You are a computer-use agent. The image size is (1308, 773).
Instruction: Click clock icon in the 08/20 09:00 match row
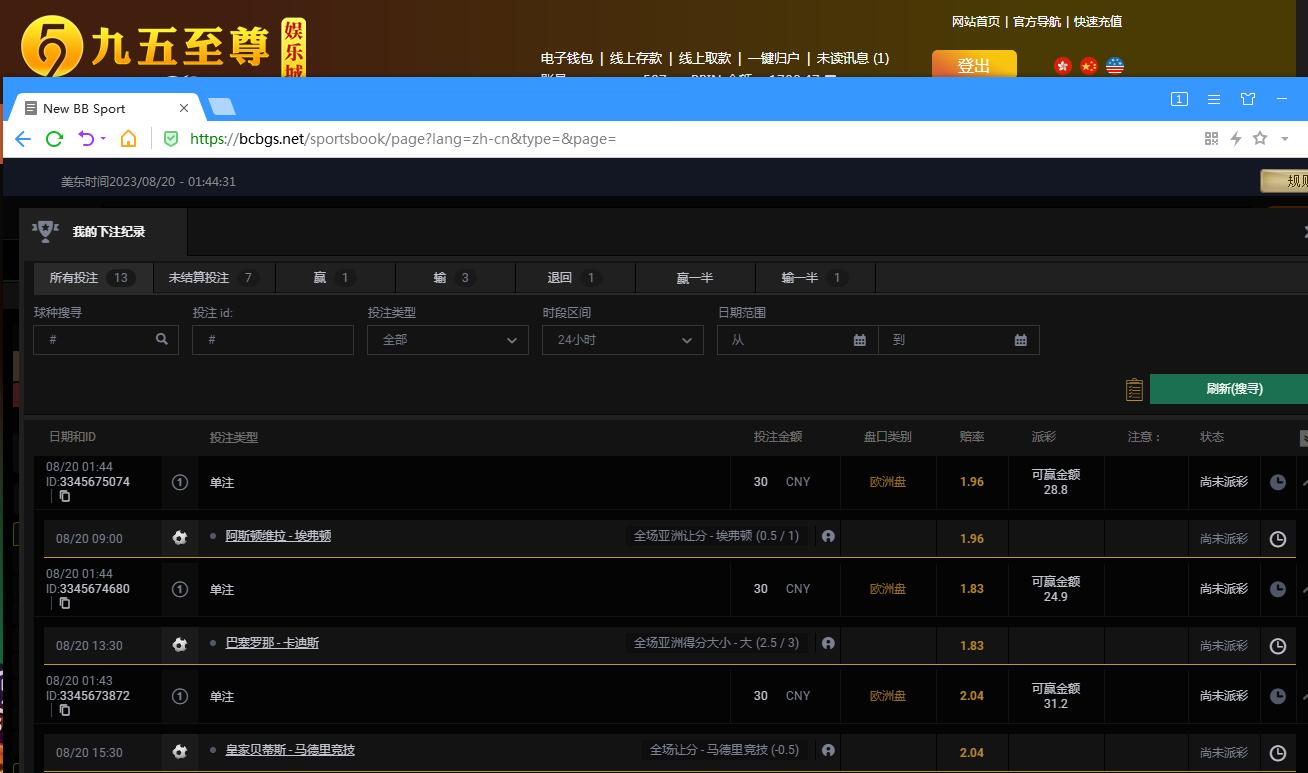1278,539
